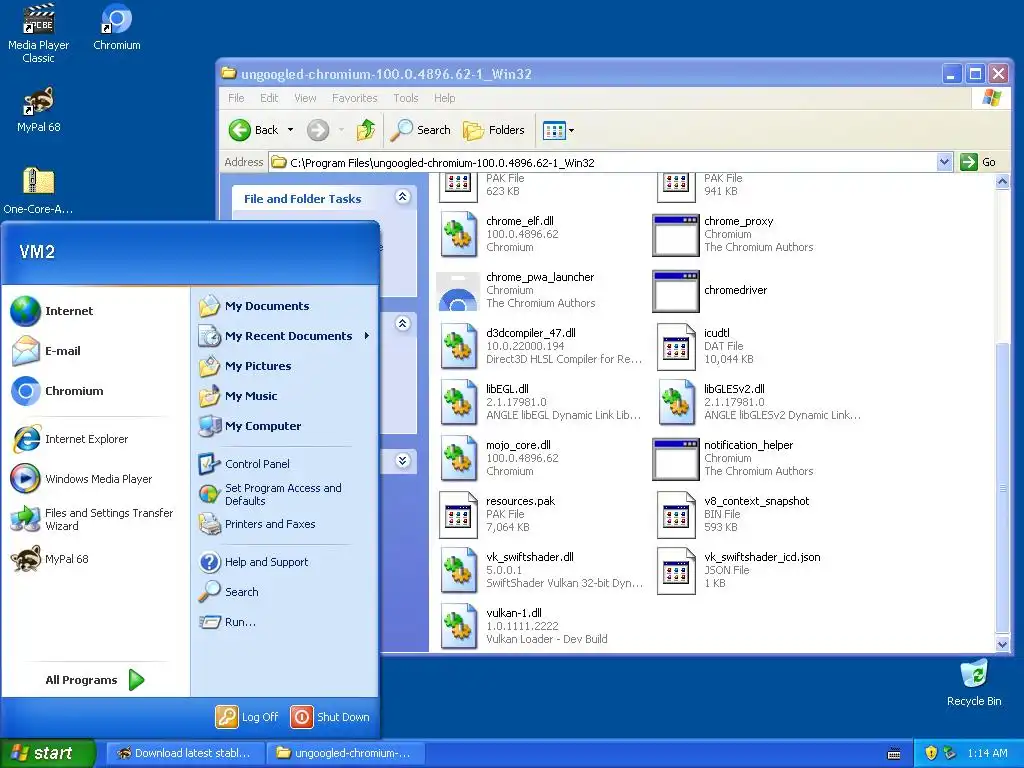Image resolution: width=1024 pixels, height=768 pixels.
Task: Open MyPal 68 desktop shortcut
Action: click(x=39, y=110)
